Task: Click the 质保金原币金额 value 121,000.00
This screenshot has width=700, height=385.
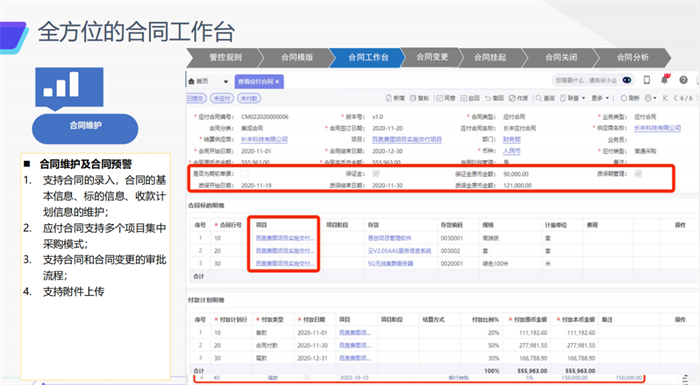Action: 517,185
